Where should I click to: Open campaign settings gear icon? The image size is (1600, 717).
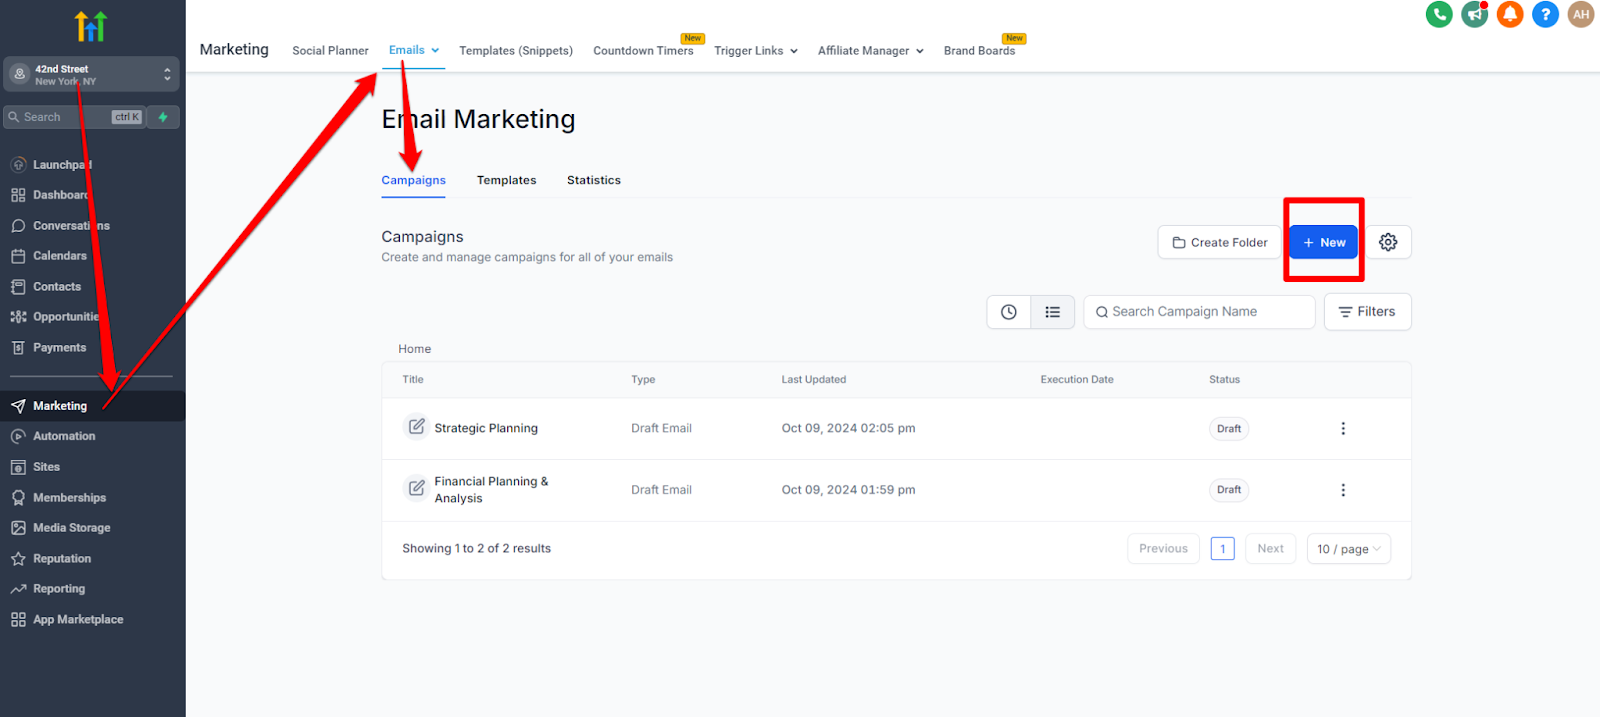pos(1388,242)
